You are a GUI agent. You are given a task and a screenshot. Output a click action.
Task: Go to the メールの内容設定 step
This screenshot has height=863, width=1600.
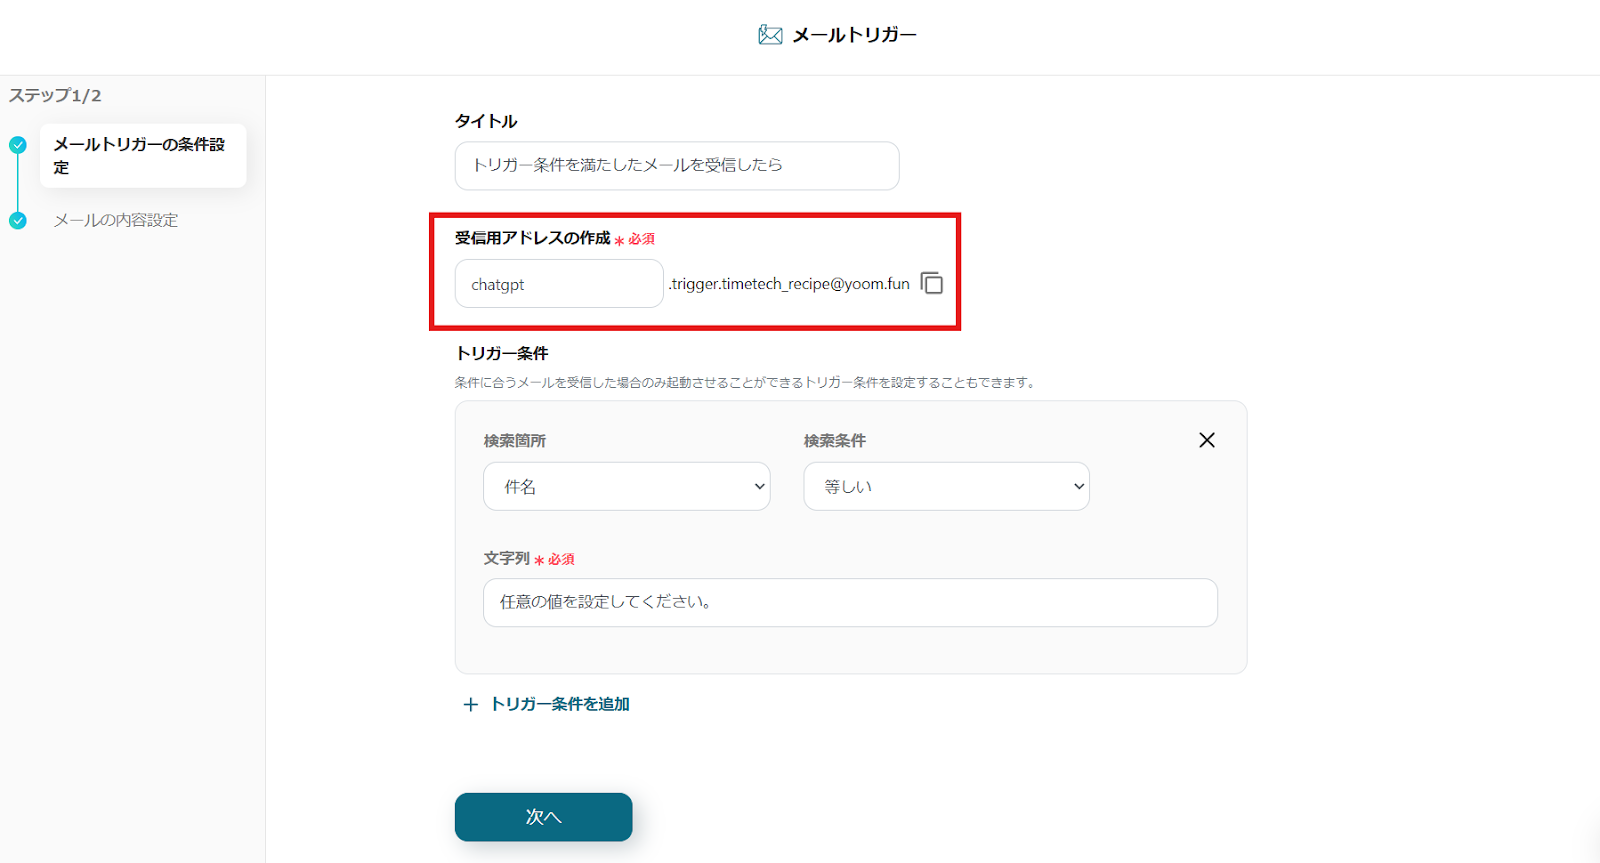pyautogui.click(x=116, y=220)
